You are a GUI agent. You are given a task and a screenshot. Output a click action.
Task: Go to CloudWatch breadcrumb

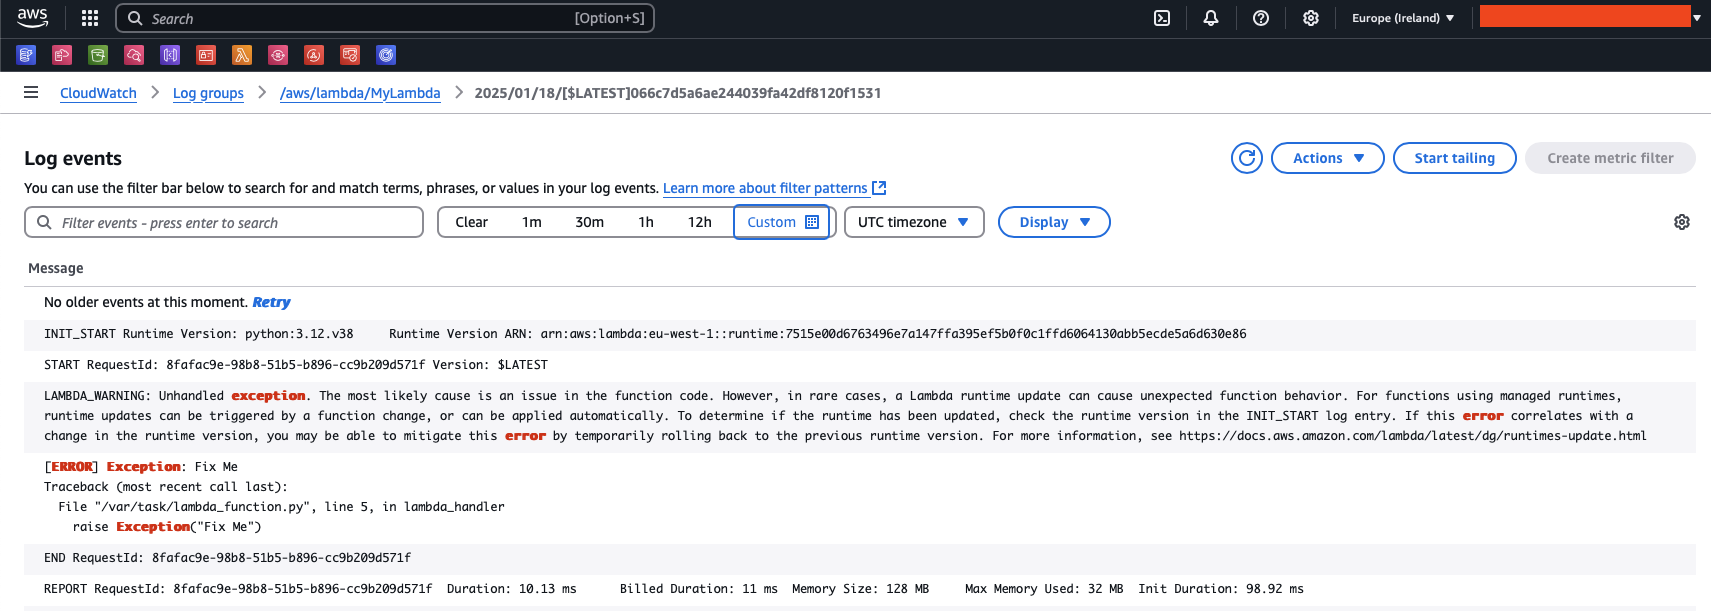point(98,93)
